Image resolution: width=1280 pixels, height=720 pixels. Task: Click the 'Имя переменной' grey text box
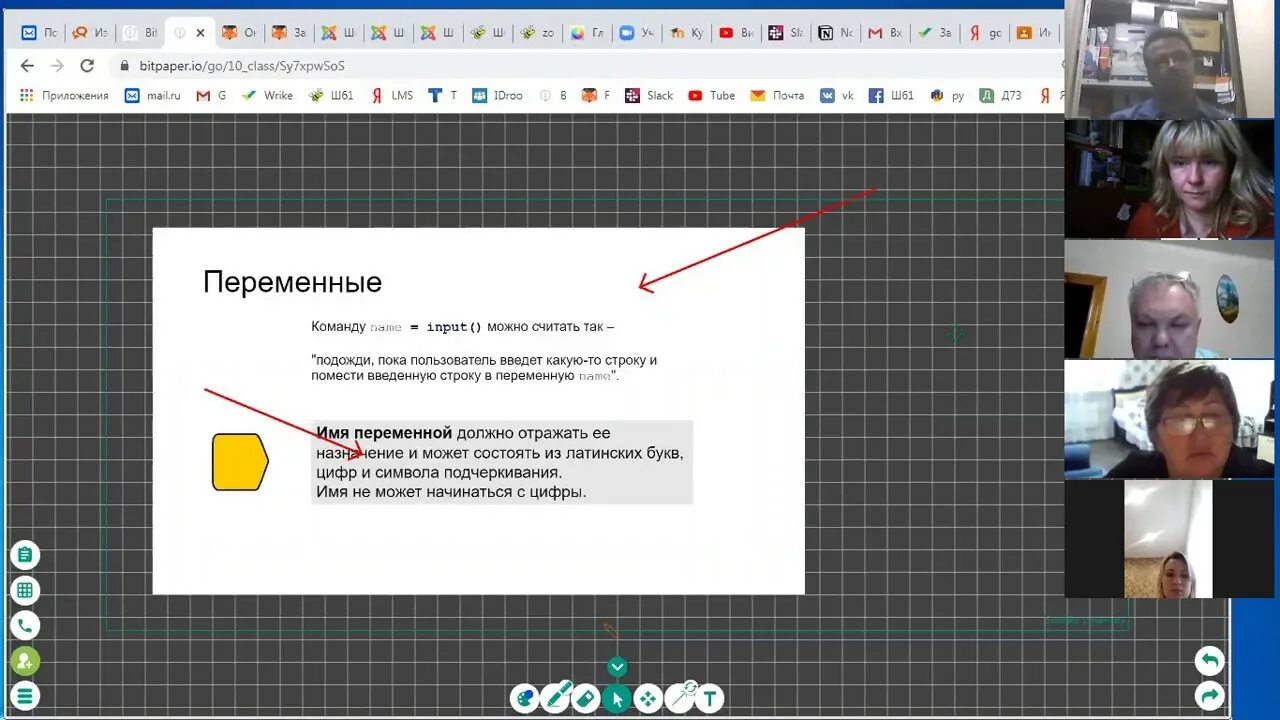pos(502,462)
